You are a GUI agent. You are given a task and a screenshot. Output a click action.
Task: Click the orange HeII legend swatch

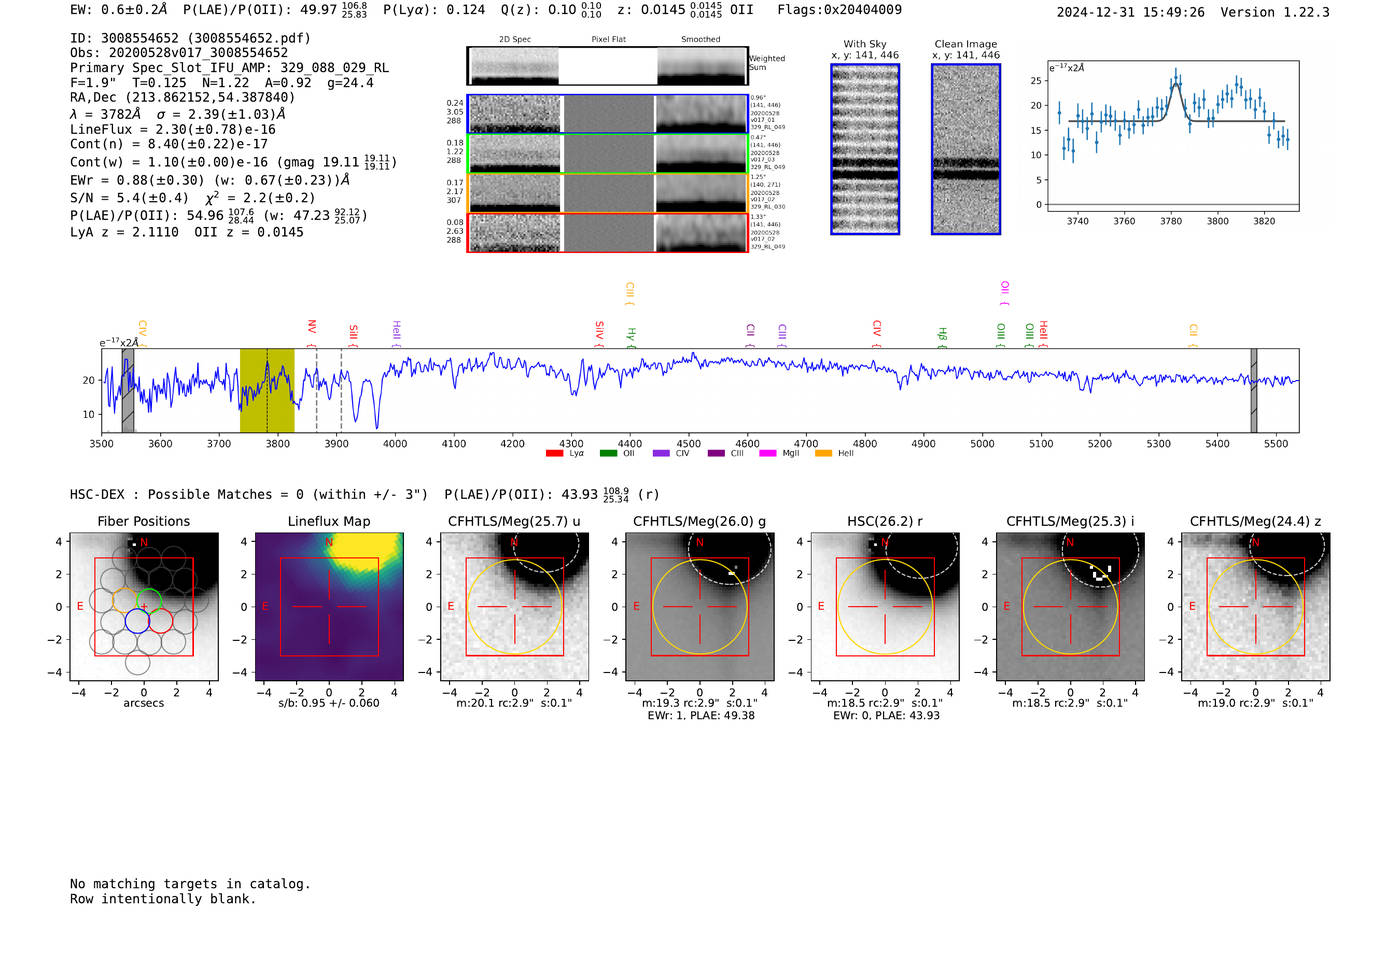coord(824,454)
